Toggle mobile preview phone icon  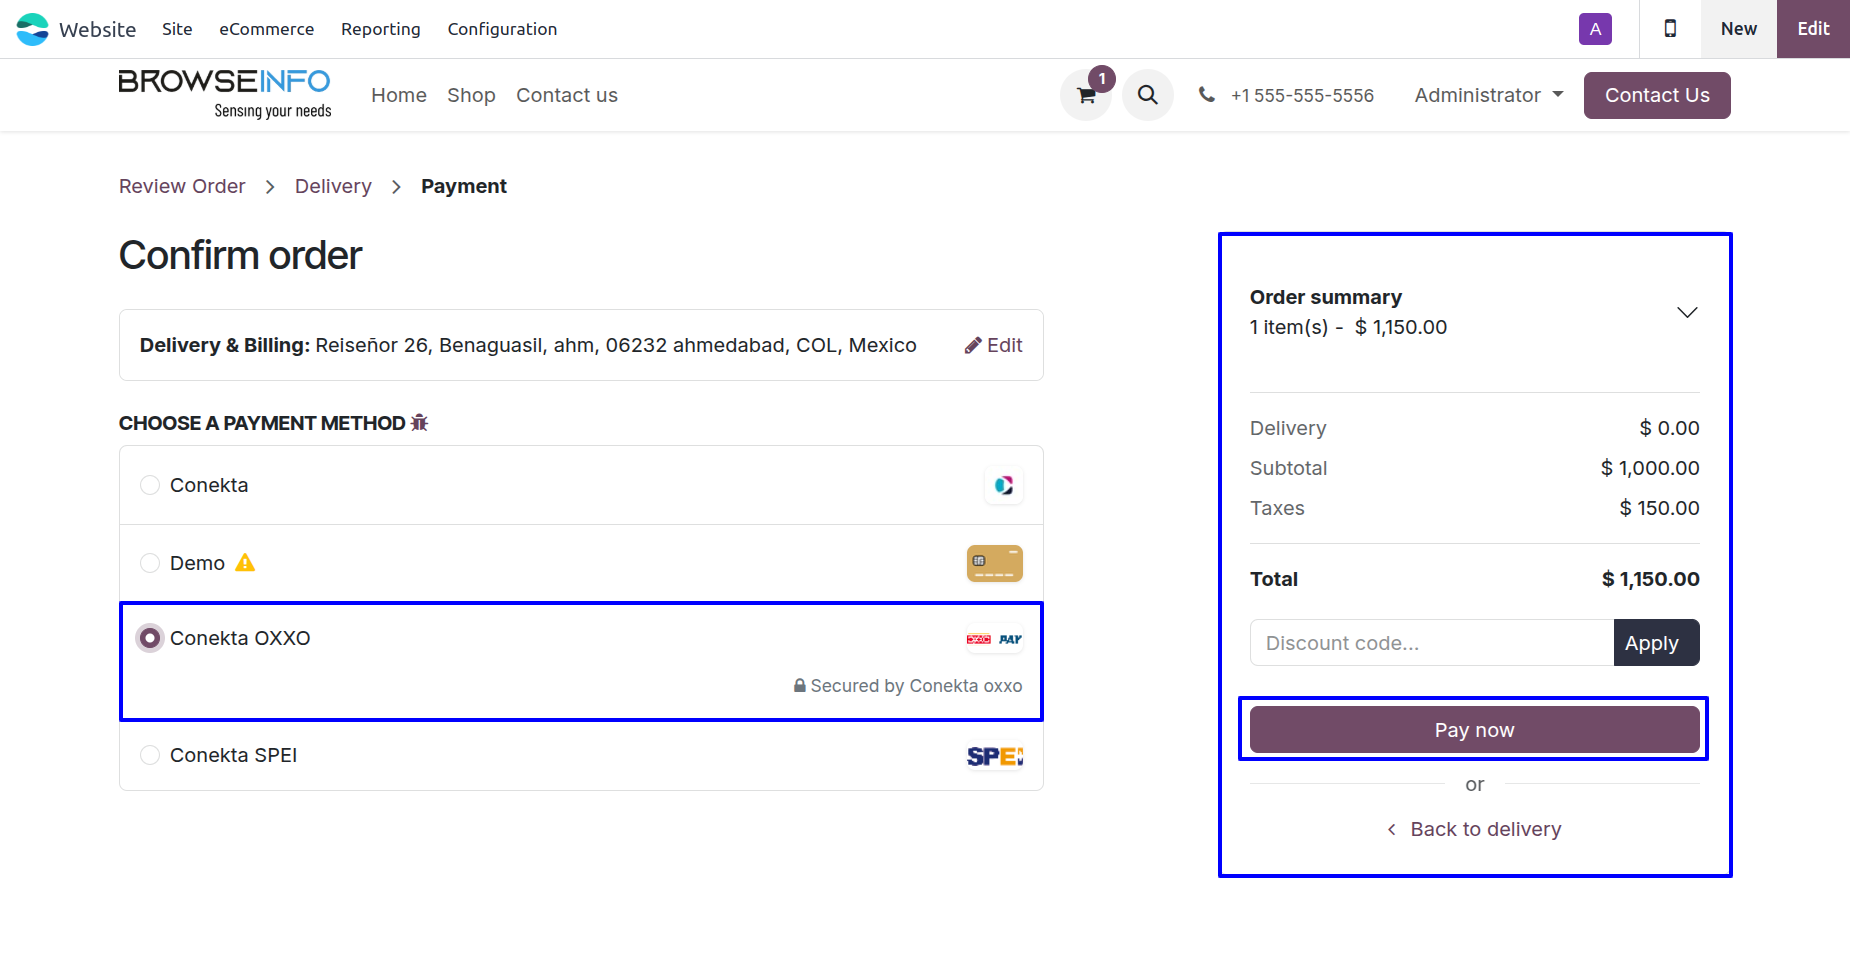[x=1670, y=29]
